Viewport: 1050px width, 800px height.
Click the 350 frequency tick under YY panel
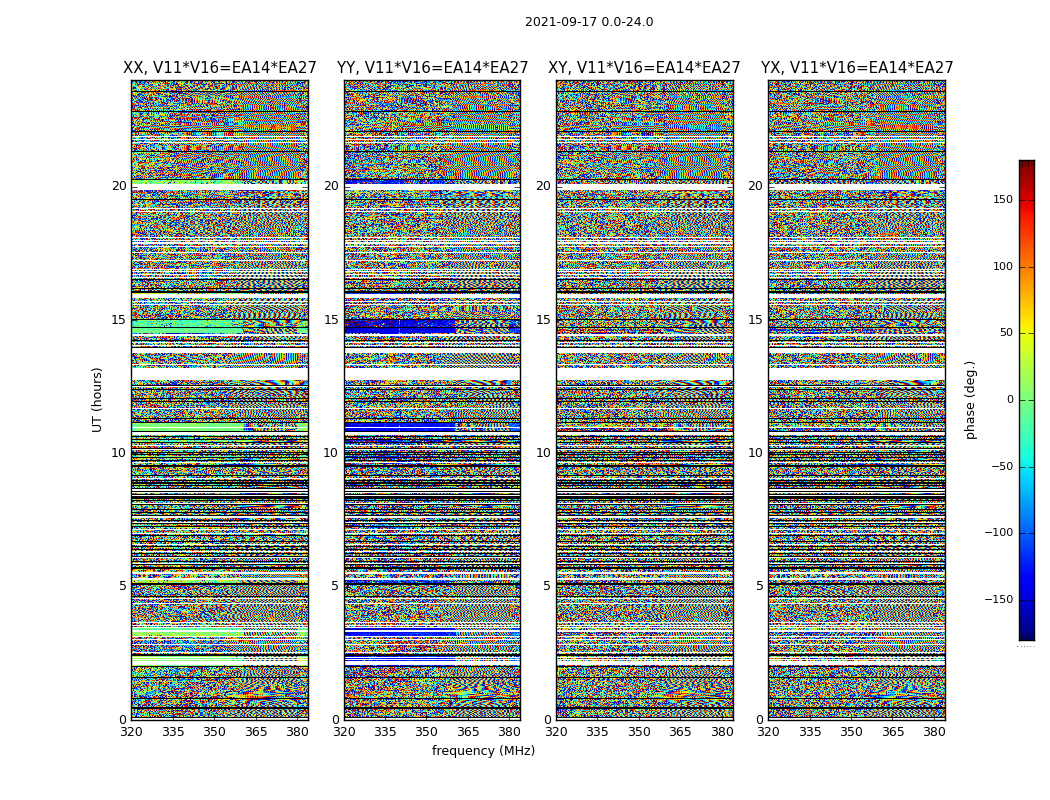[x=427, y=732]
